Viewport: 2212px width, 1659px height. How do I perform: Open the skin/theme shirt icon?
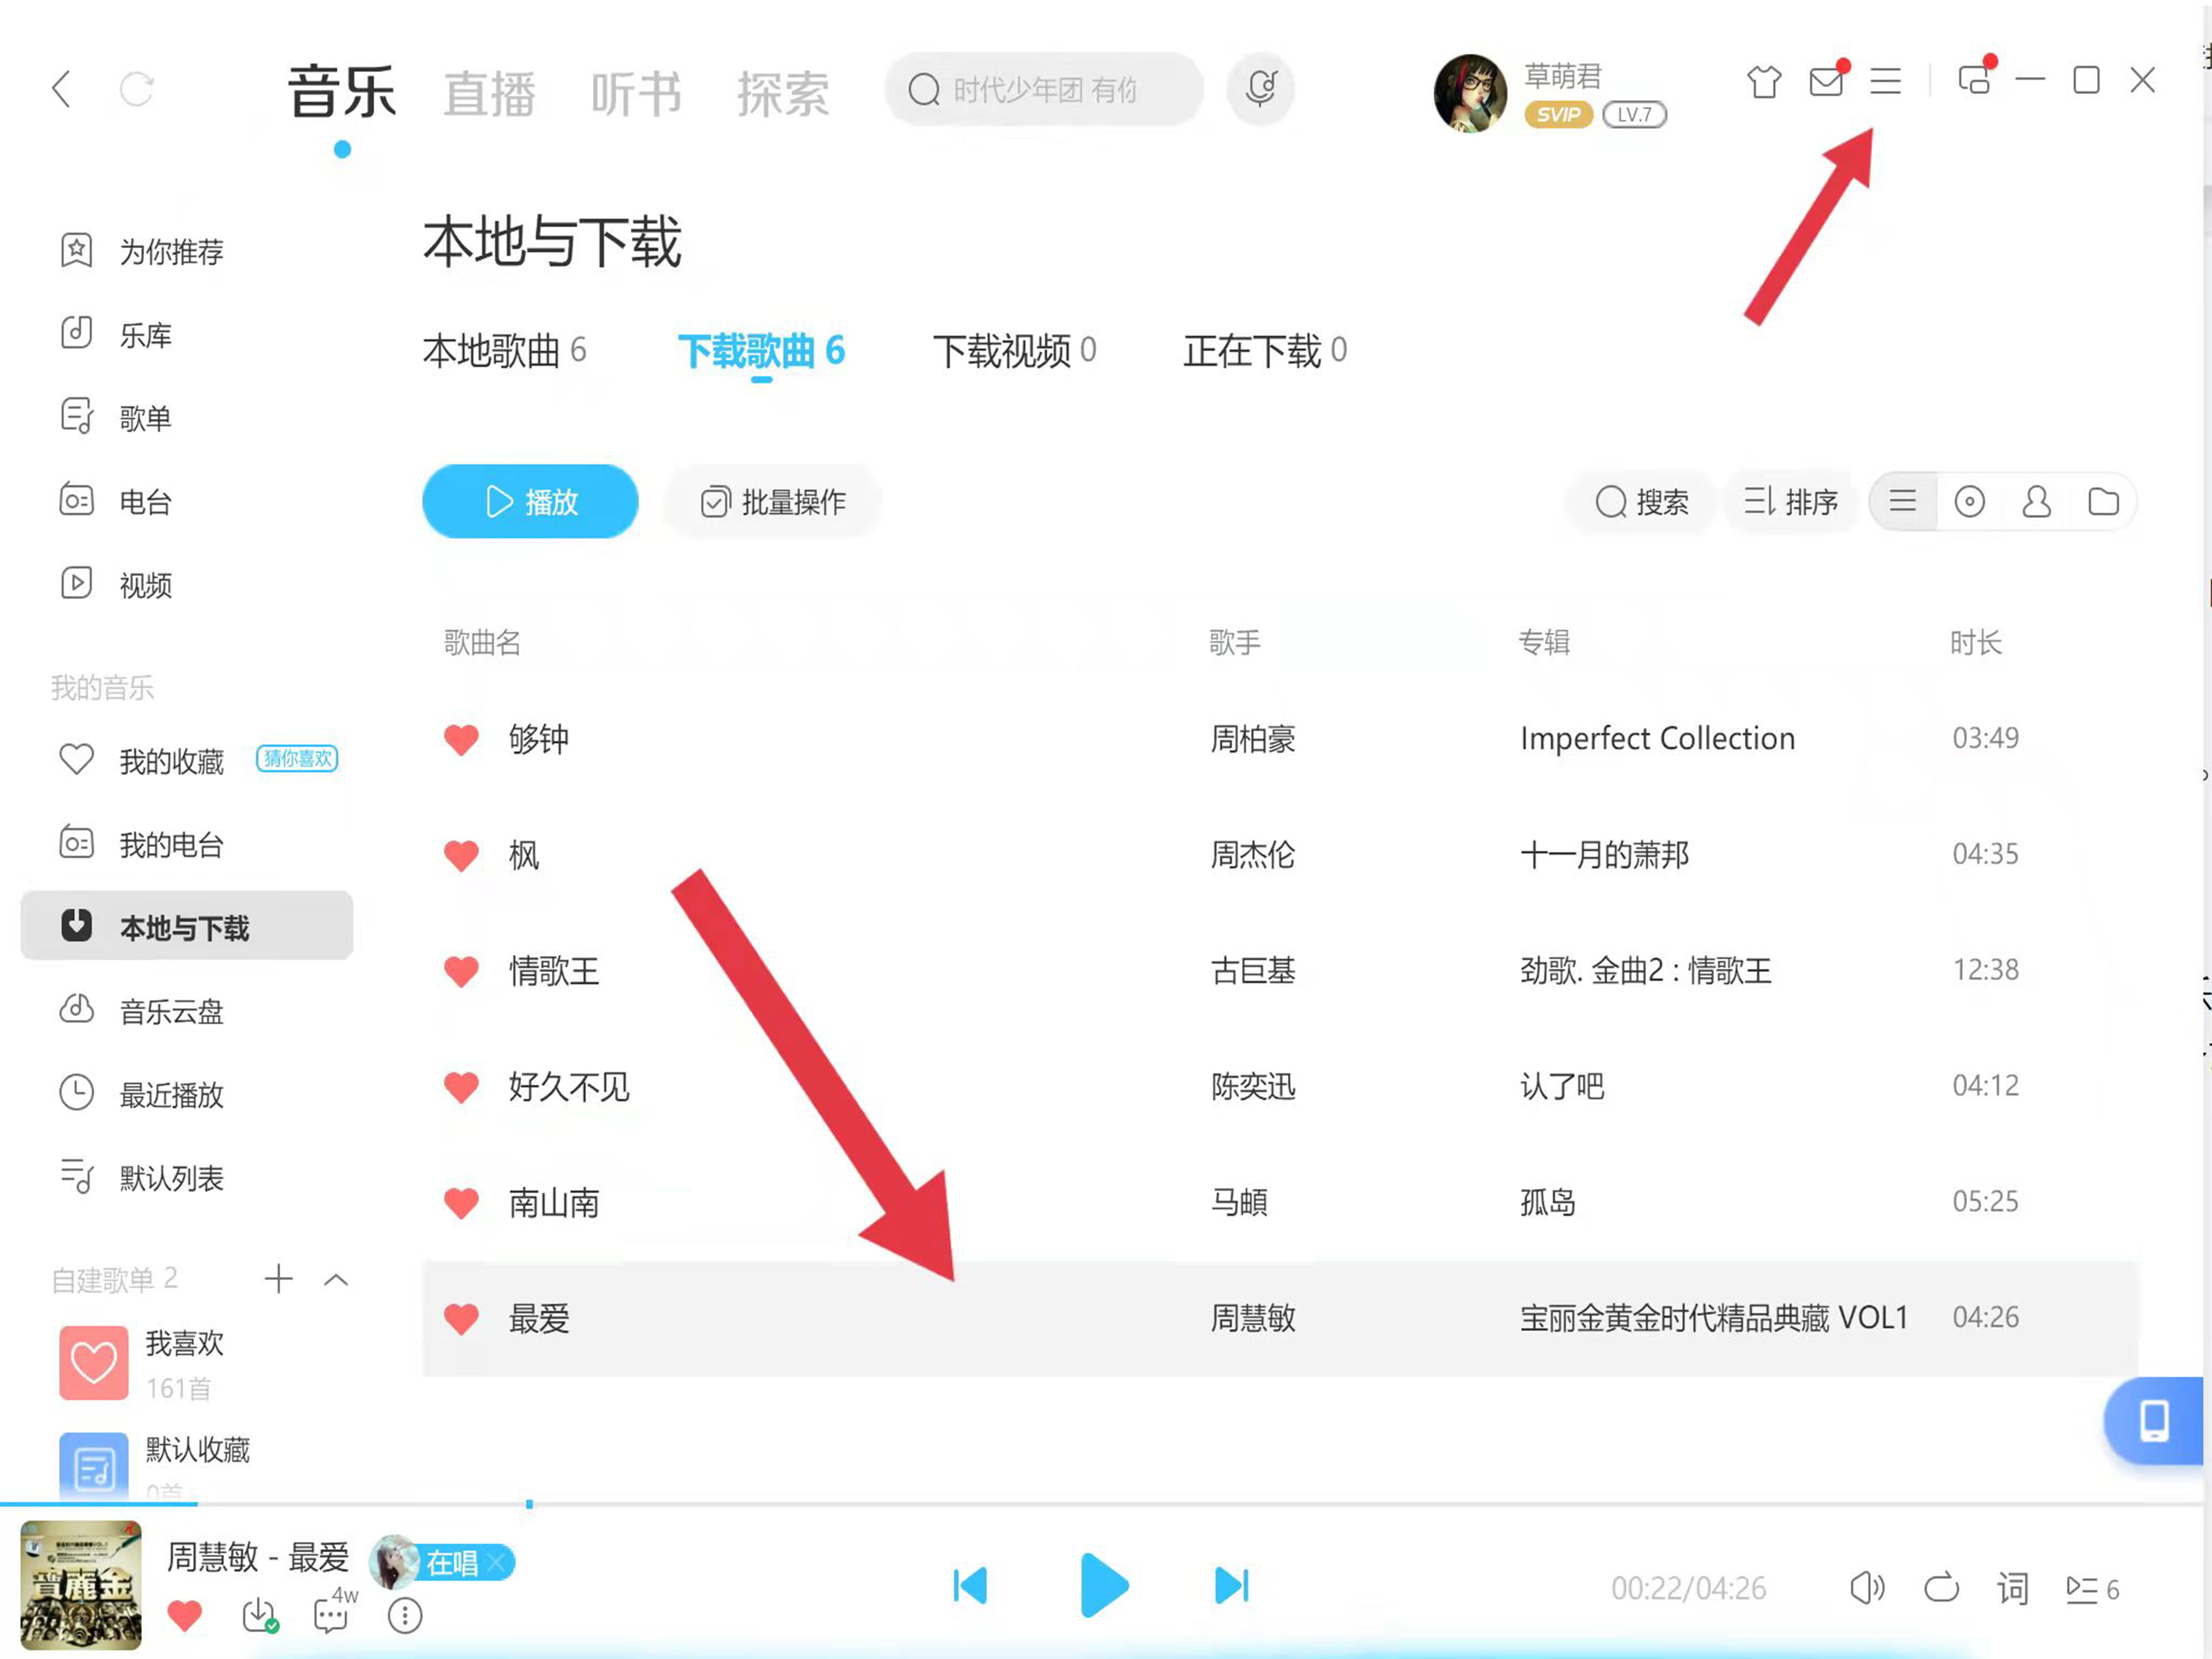coord(1763,81)
